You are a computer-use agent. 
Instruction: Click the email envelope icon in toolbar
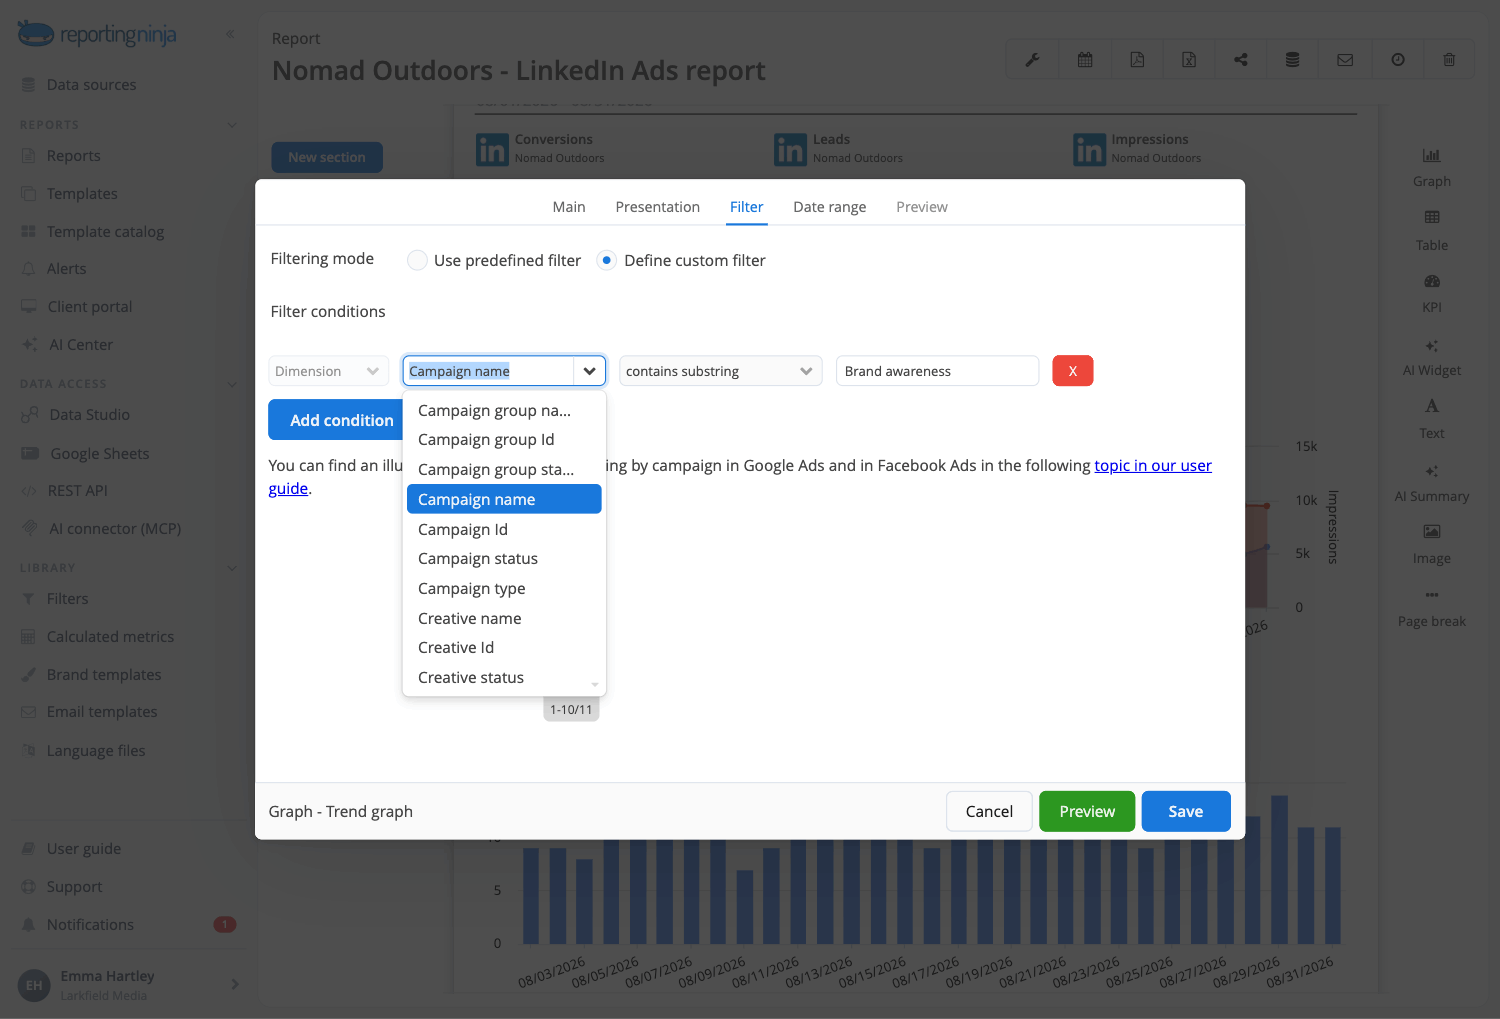pyautogui.click(x=1345, y=60)
